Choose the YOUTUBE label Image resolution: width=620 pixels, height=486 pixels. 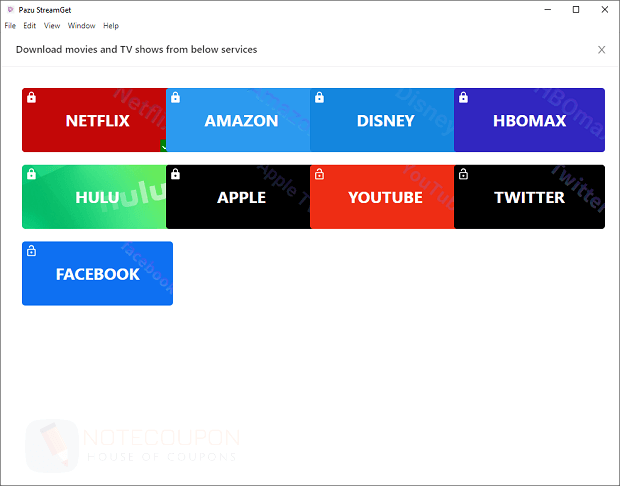pos(386,197)
